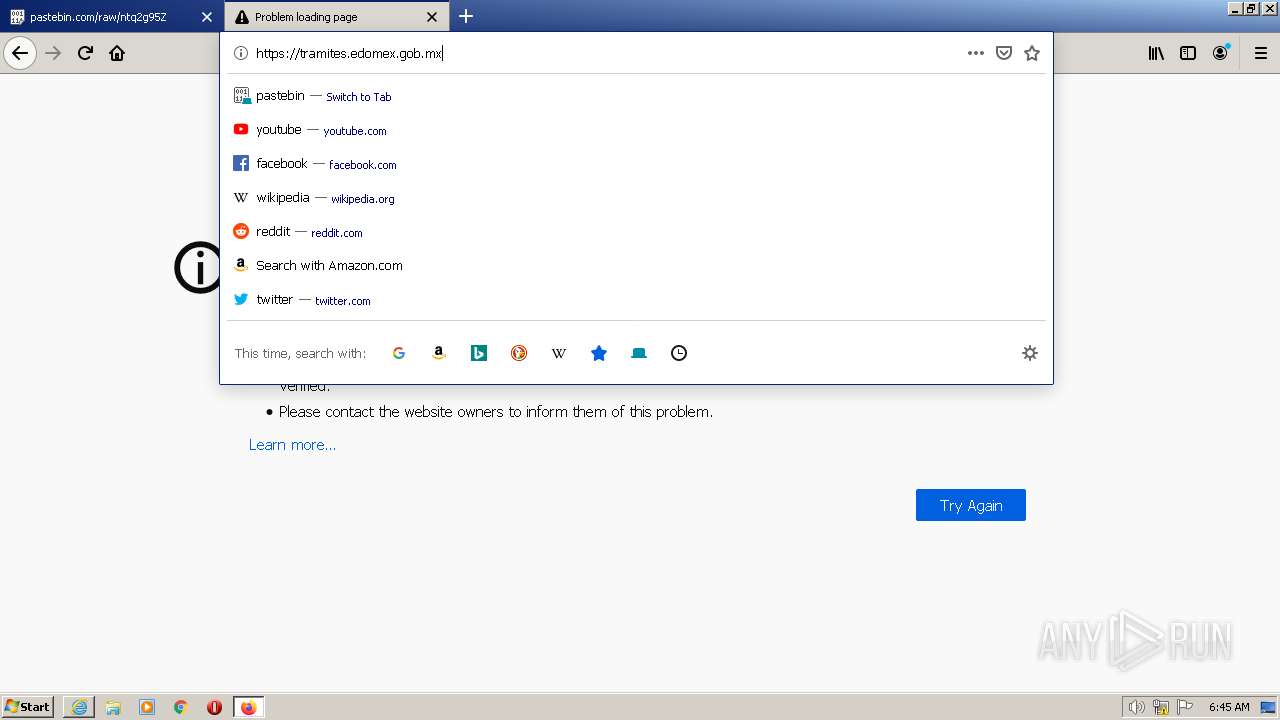Select the pastebin Switch to Tab suggestion
The image size is (1280, 720).
pyautogui.click(x=636, y=96)
